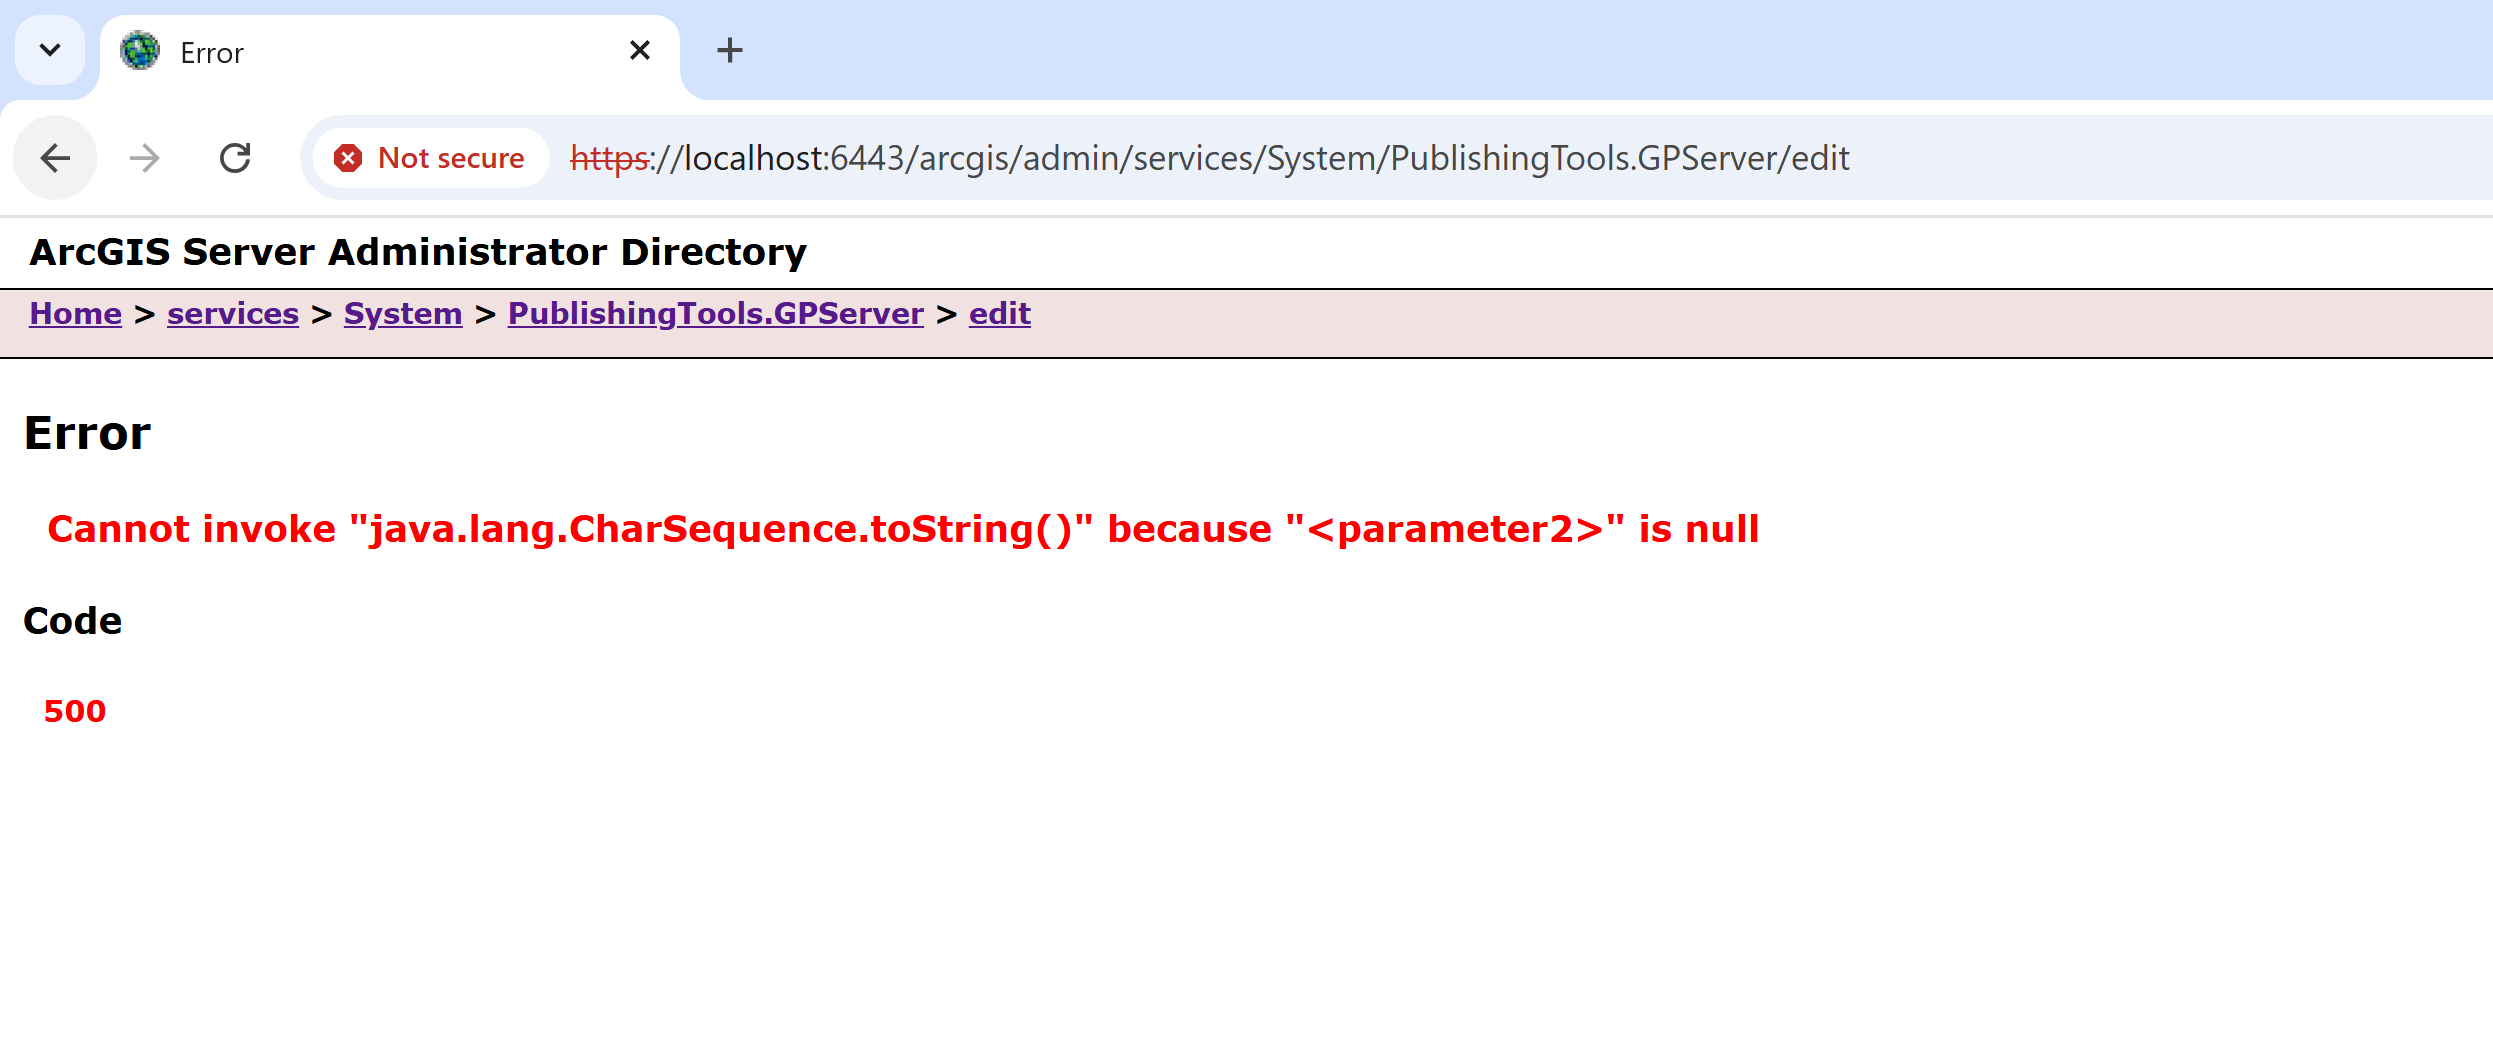2493x1061 pixels.
Task: Open the System folder breadcrumb
Action: point(403,314)
